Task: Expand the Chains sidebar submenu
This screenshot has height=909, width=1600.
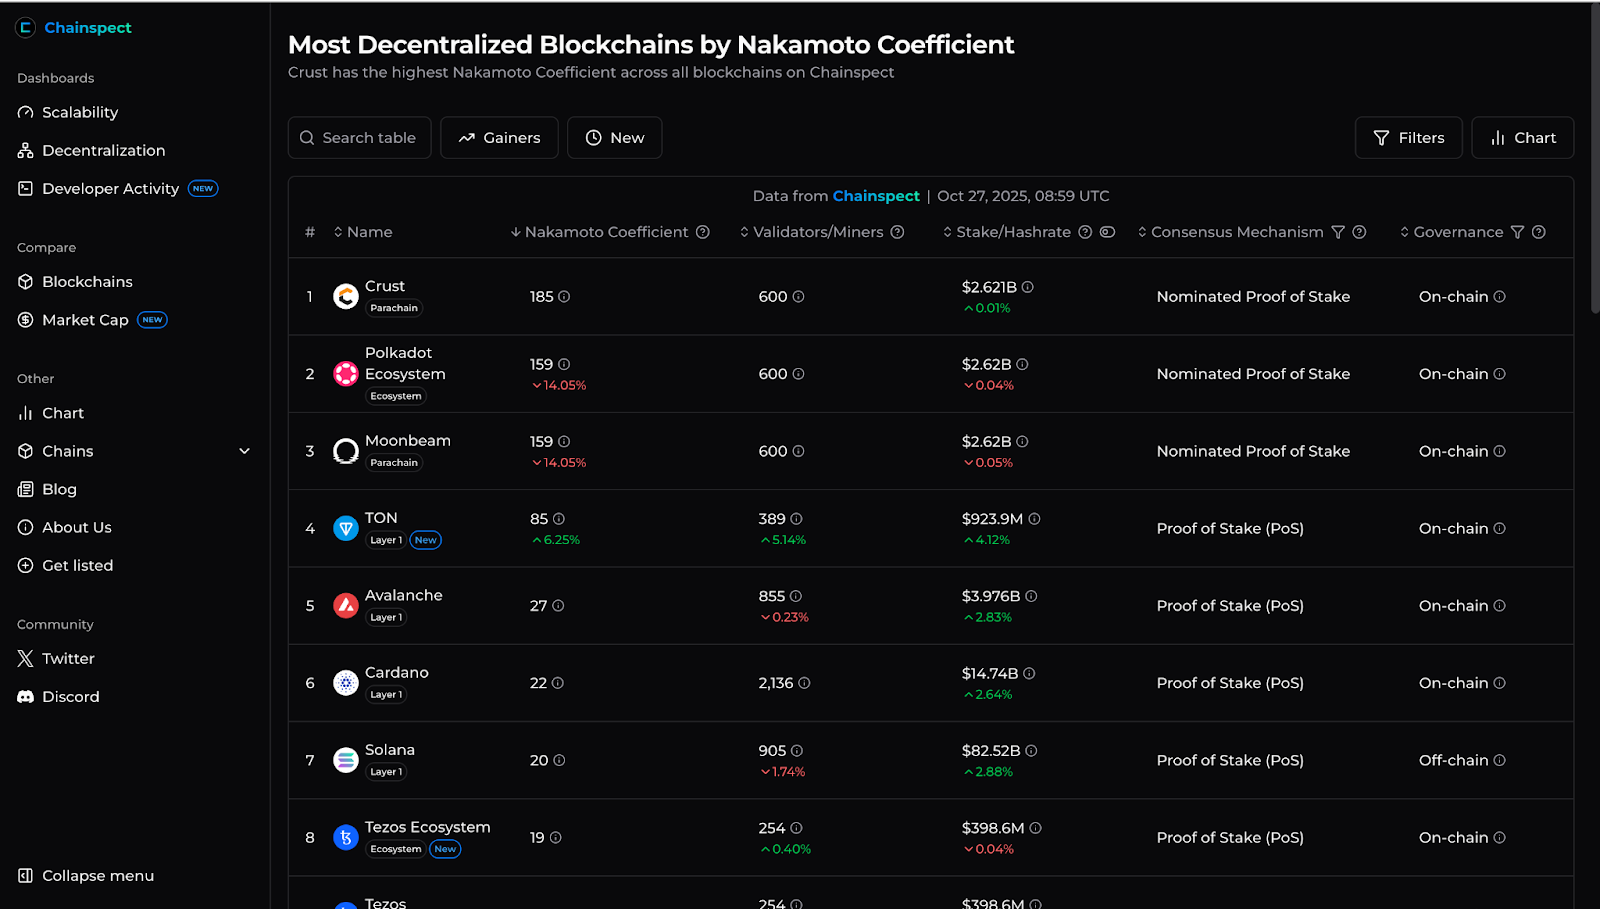Action: 244,451
